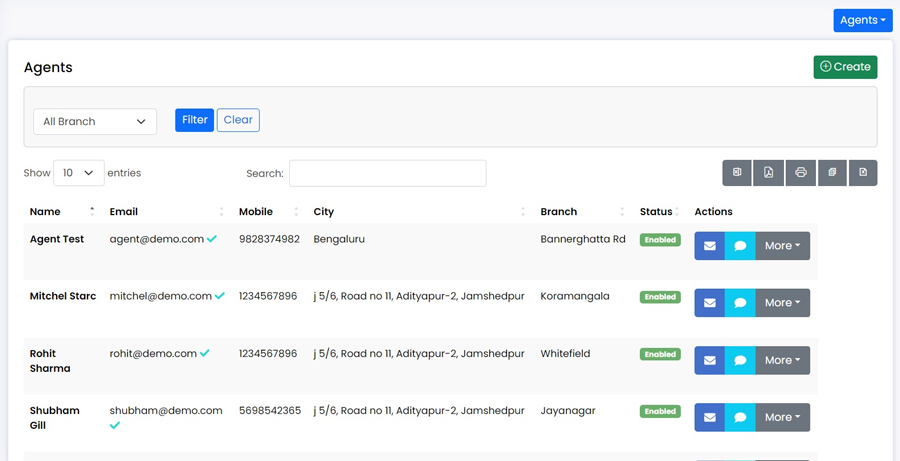This screenshot has height=461, width=900.
Task: Apply the branch Filter
Action: (x=195, y=120)
